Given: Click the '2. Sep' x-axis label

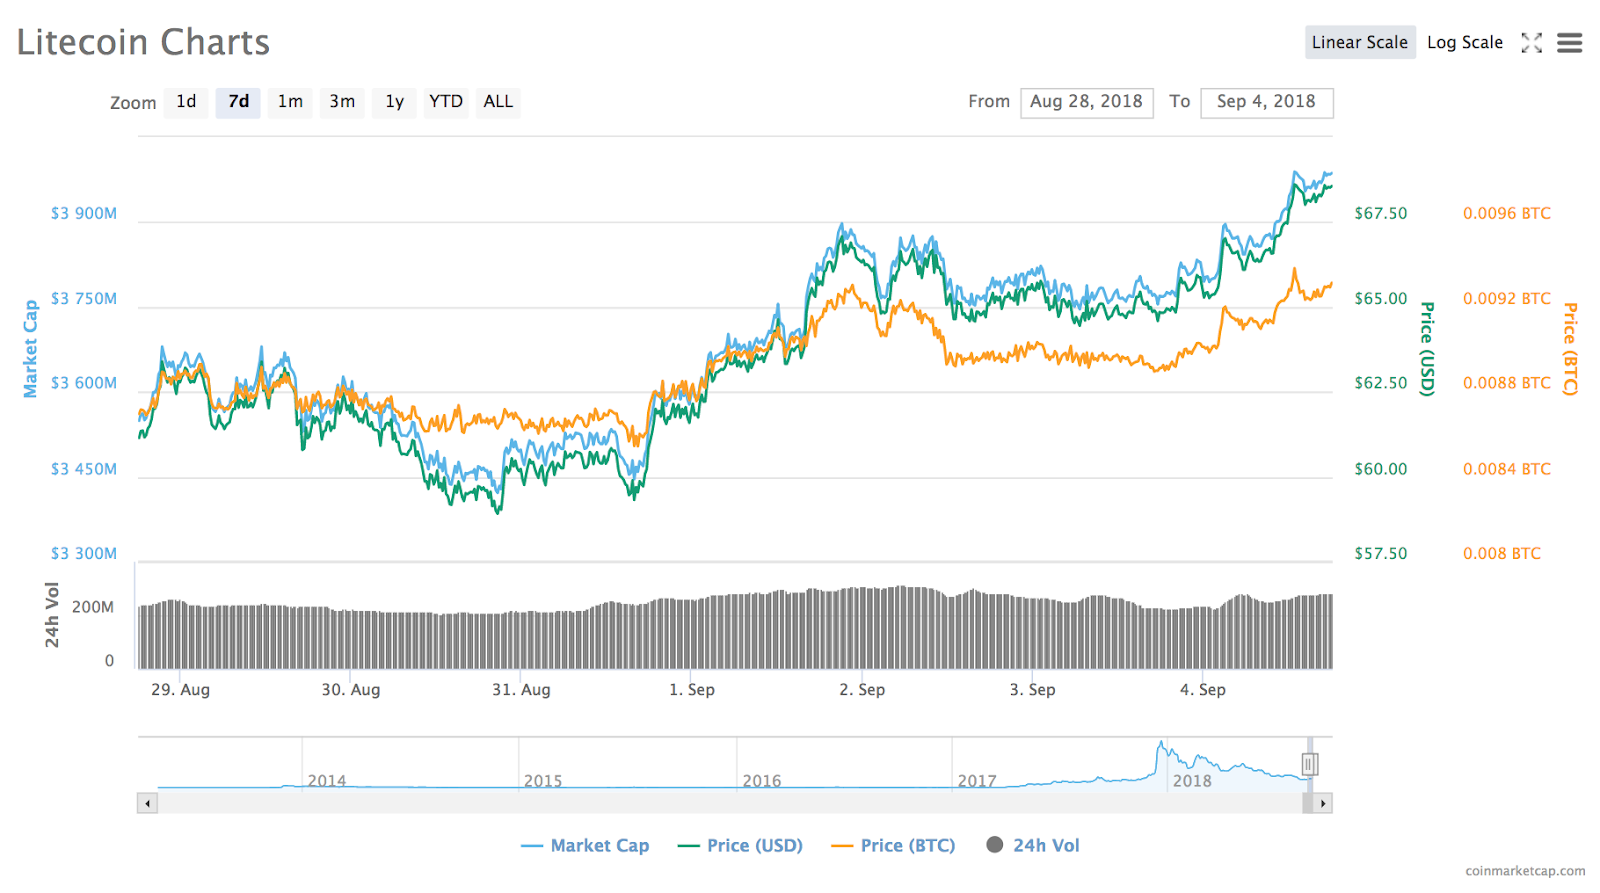Looking at the screenshot, I should pos(862,690).
